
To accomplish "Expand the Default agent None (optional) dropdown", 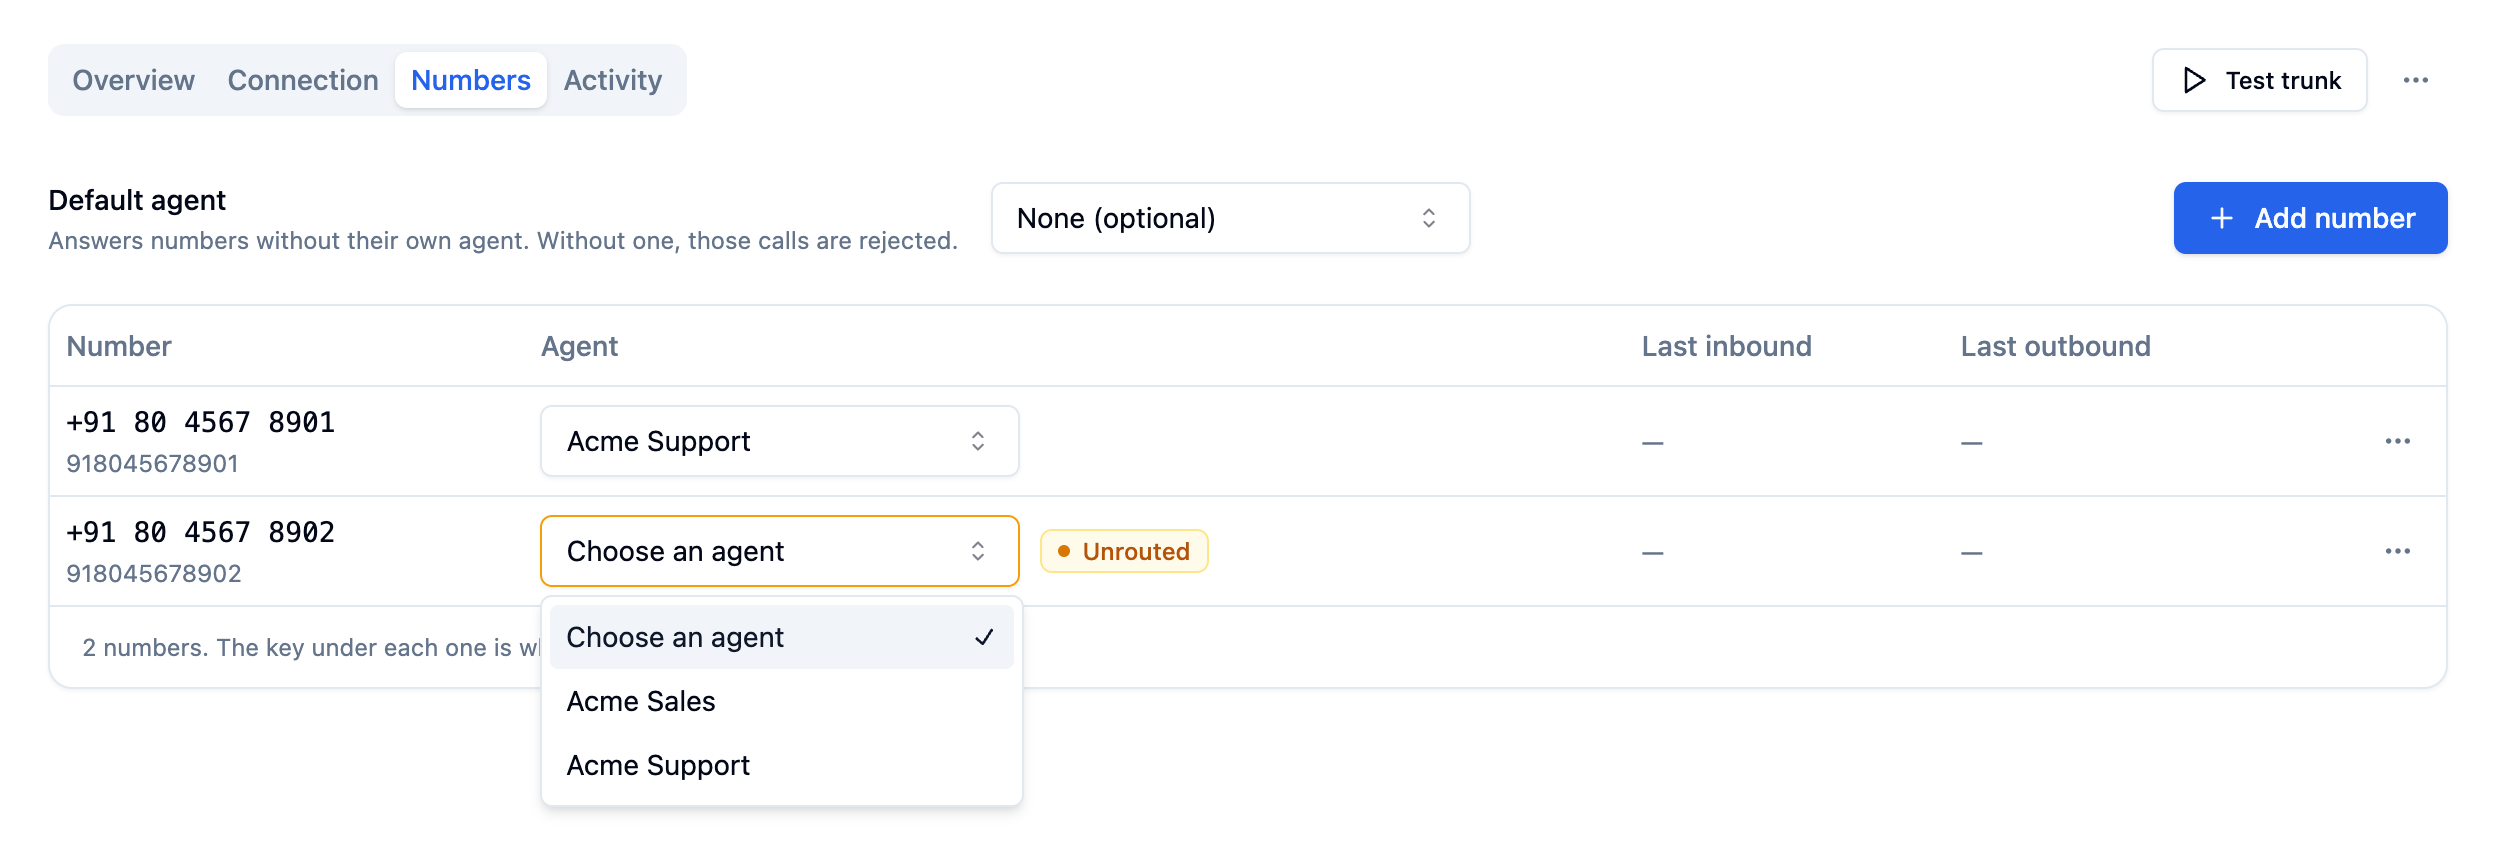I will pos(1230,218).
